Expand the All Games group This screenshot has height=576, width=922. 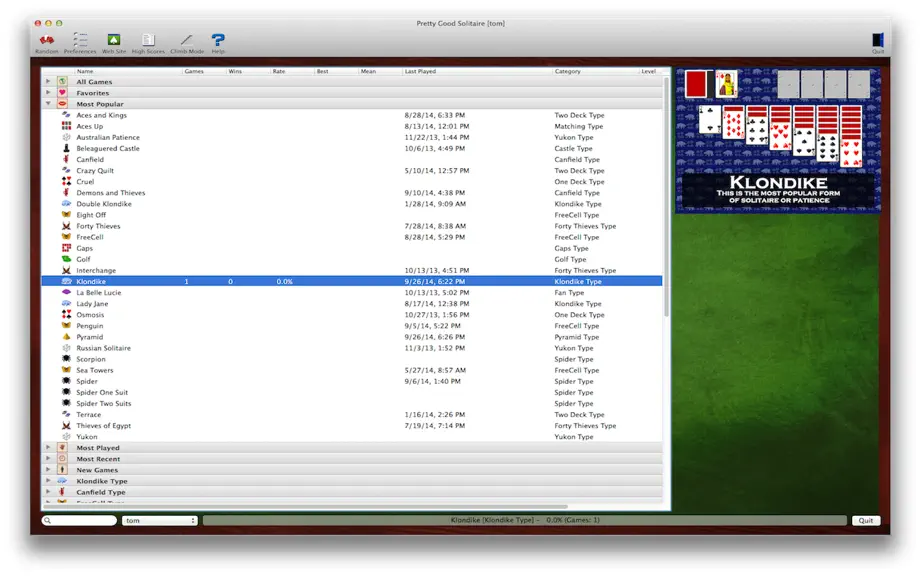(x=48, y=81)
